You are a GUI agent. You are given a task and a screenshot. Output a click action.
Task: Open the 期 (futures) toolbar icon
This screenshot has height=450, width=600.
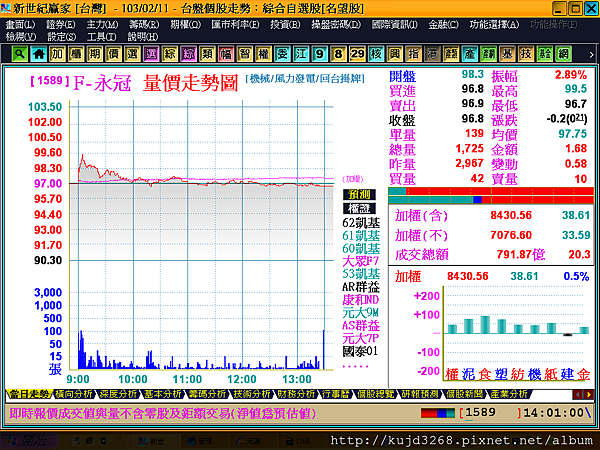coord(95,54)
